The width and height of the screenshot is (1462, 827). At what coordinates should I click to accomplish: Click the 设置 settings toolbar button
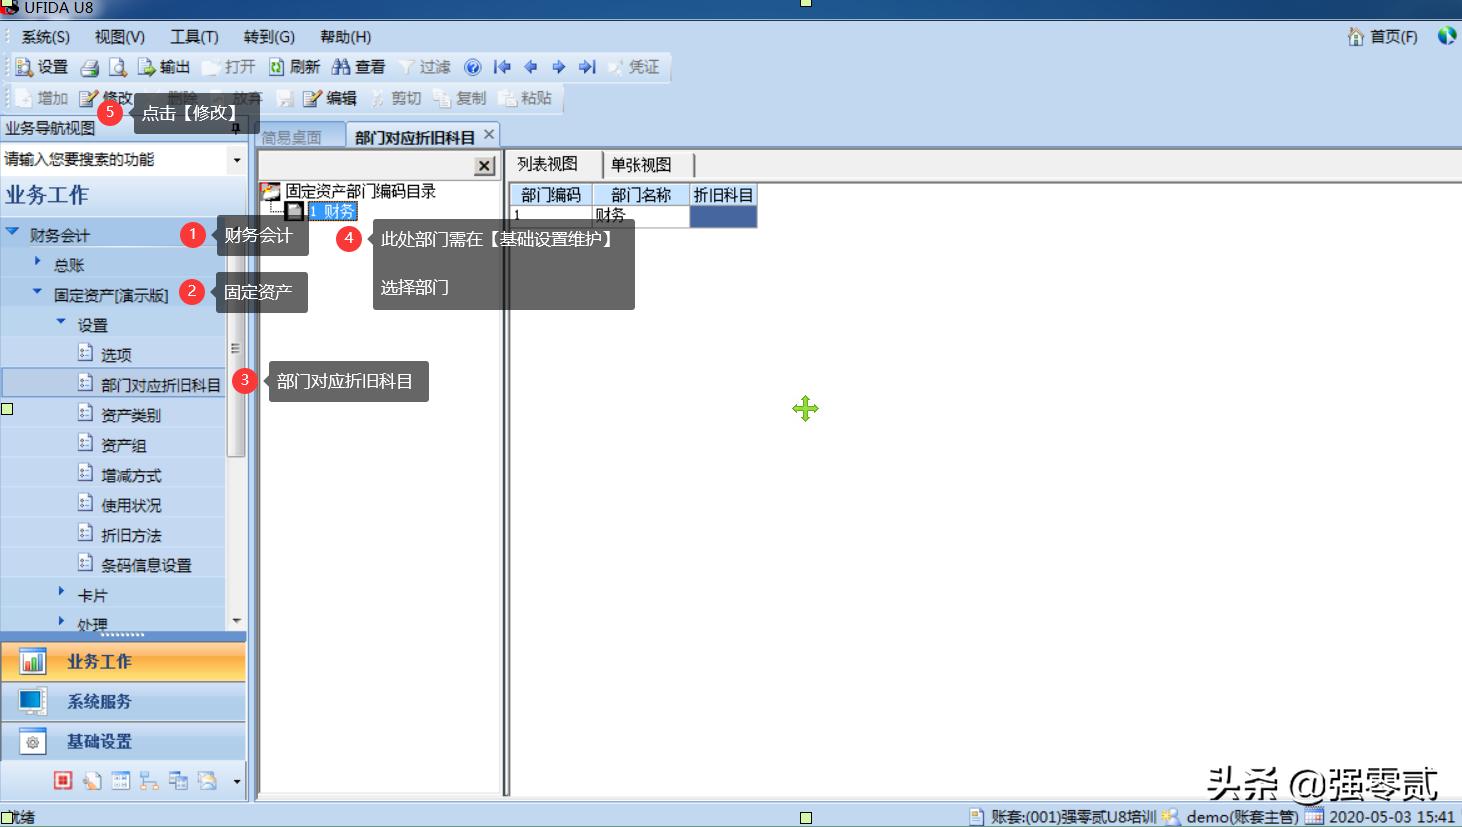41,67
